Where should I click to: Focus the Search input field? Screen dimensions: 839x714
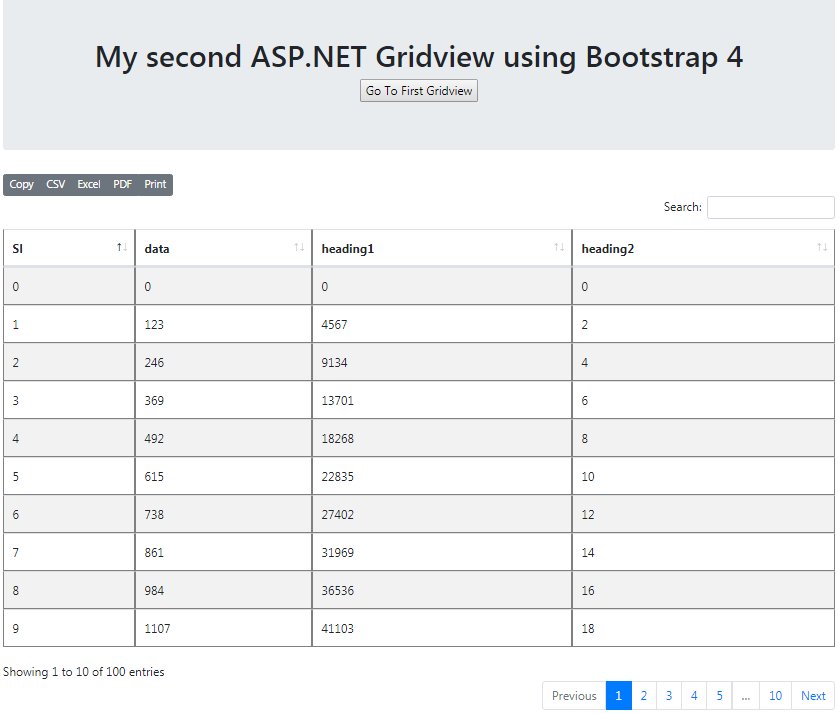click(771, 207)
